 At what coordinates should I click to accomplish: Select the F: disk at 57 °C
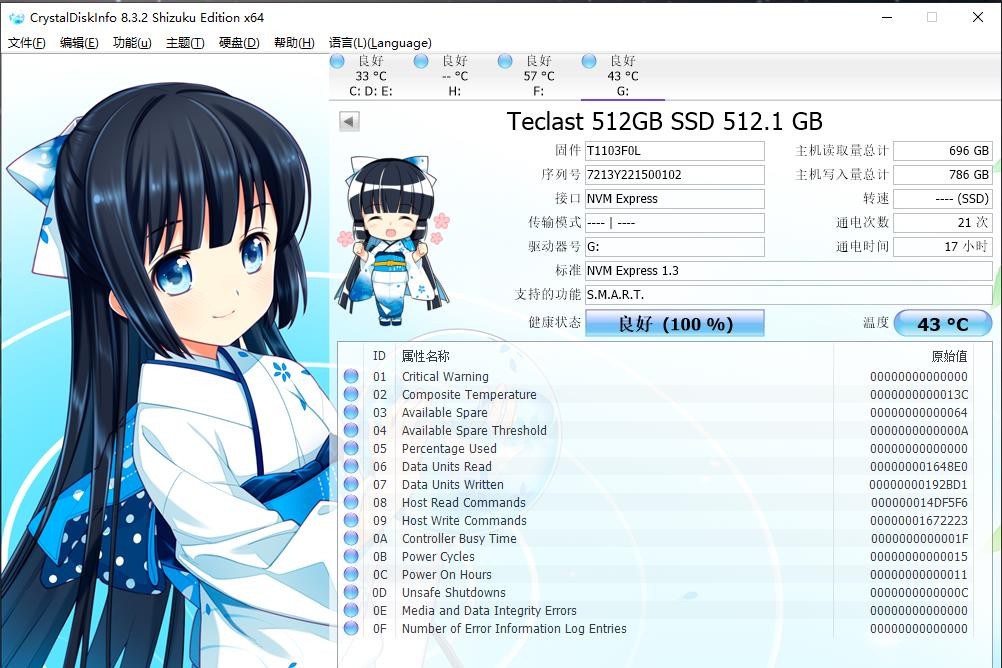[539, 76]
